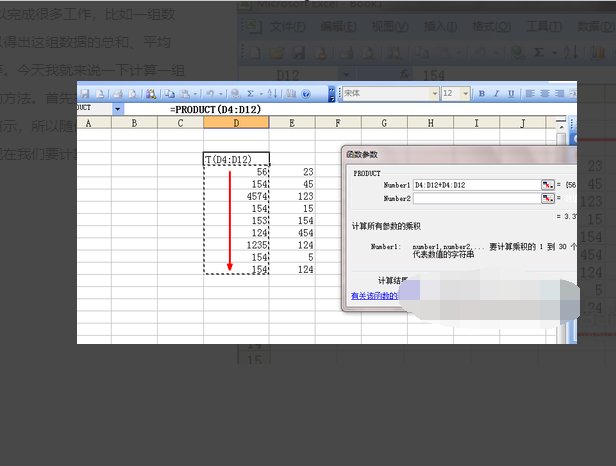Click the AutoSum sigma icon
The height and width of the screenshot is (466, 616).
pos(250,94)
